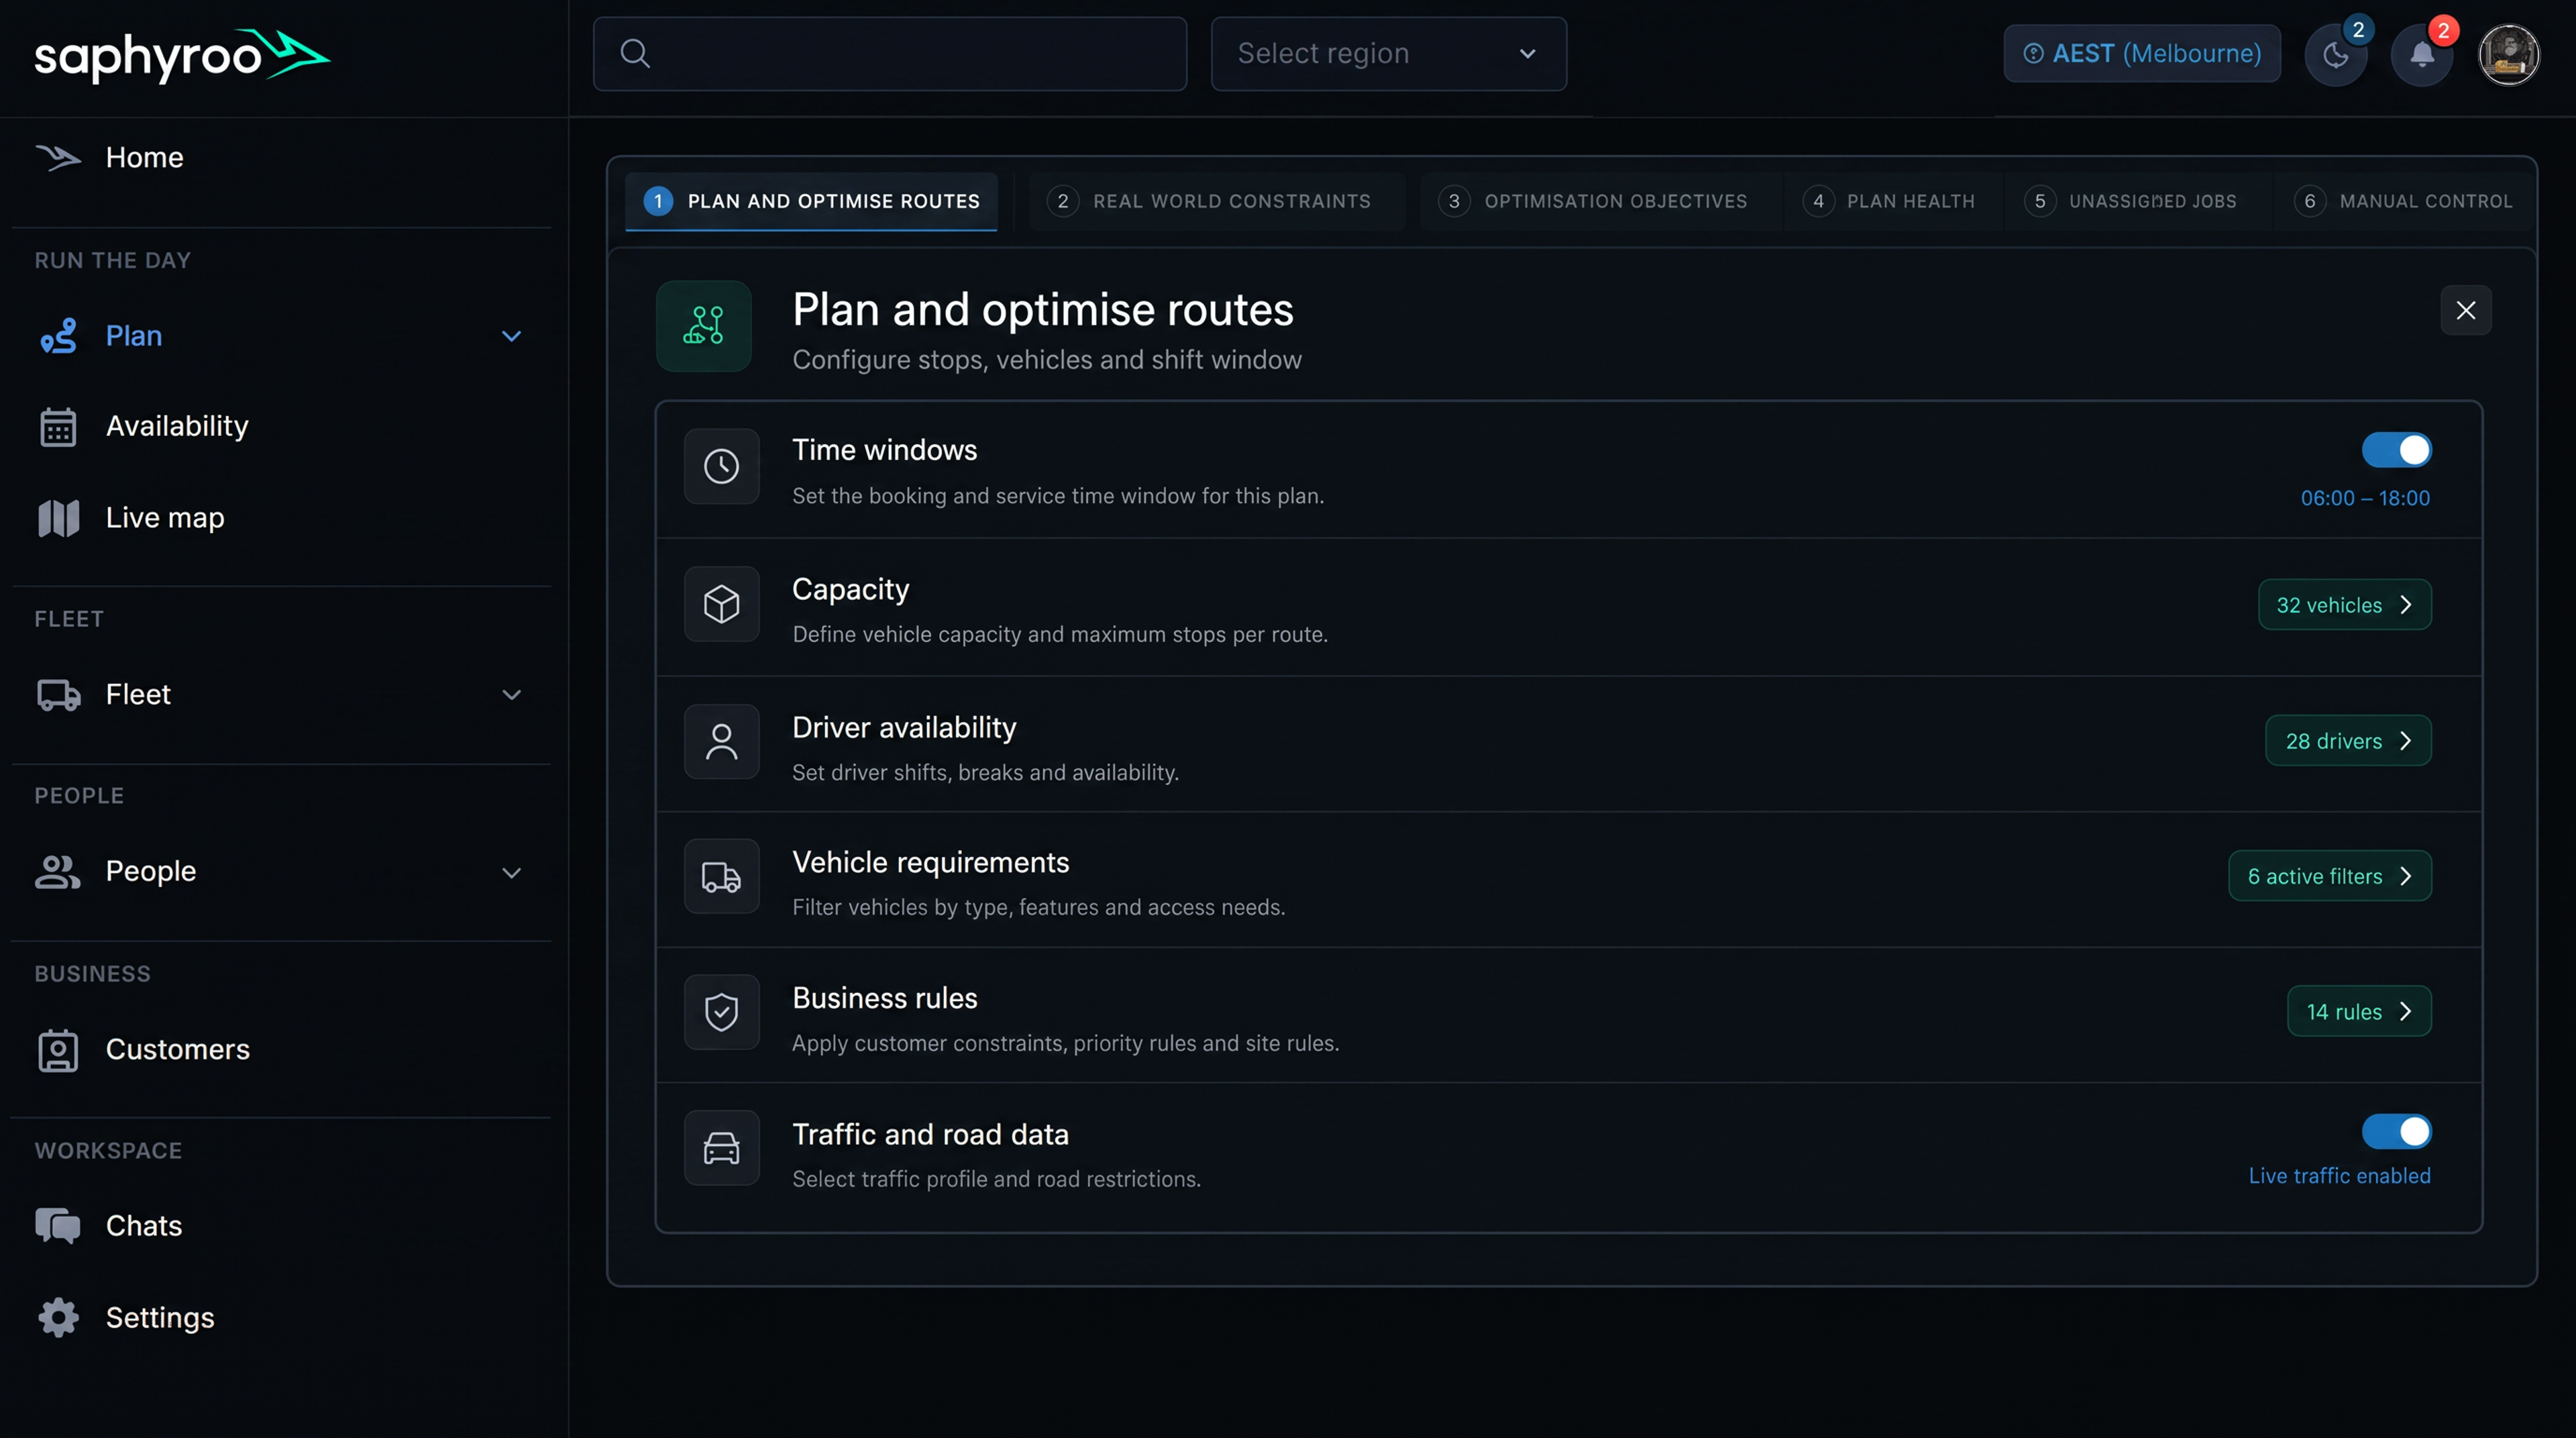Expand the Fleet menu chevron
Image resolution: width=2576 pixels, height=1438 pixels.
coord(511,695)
